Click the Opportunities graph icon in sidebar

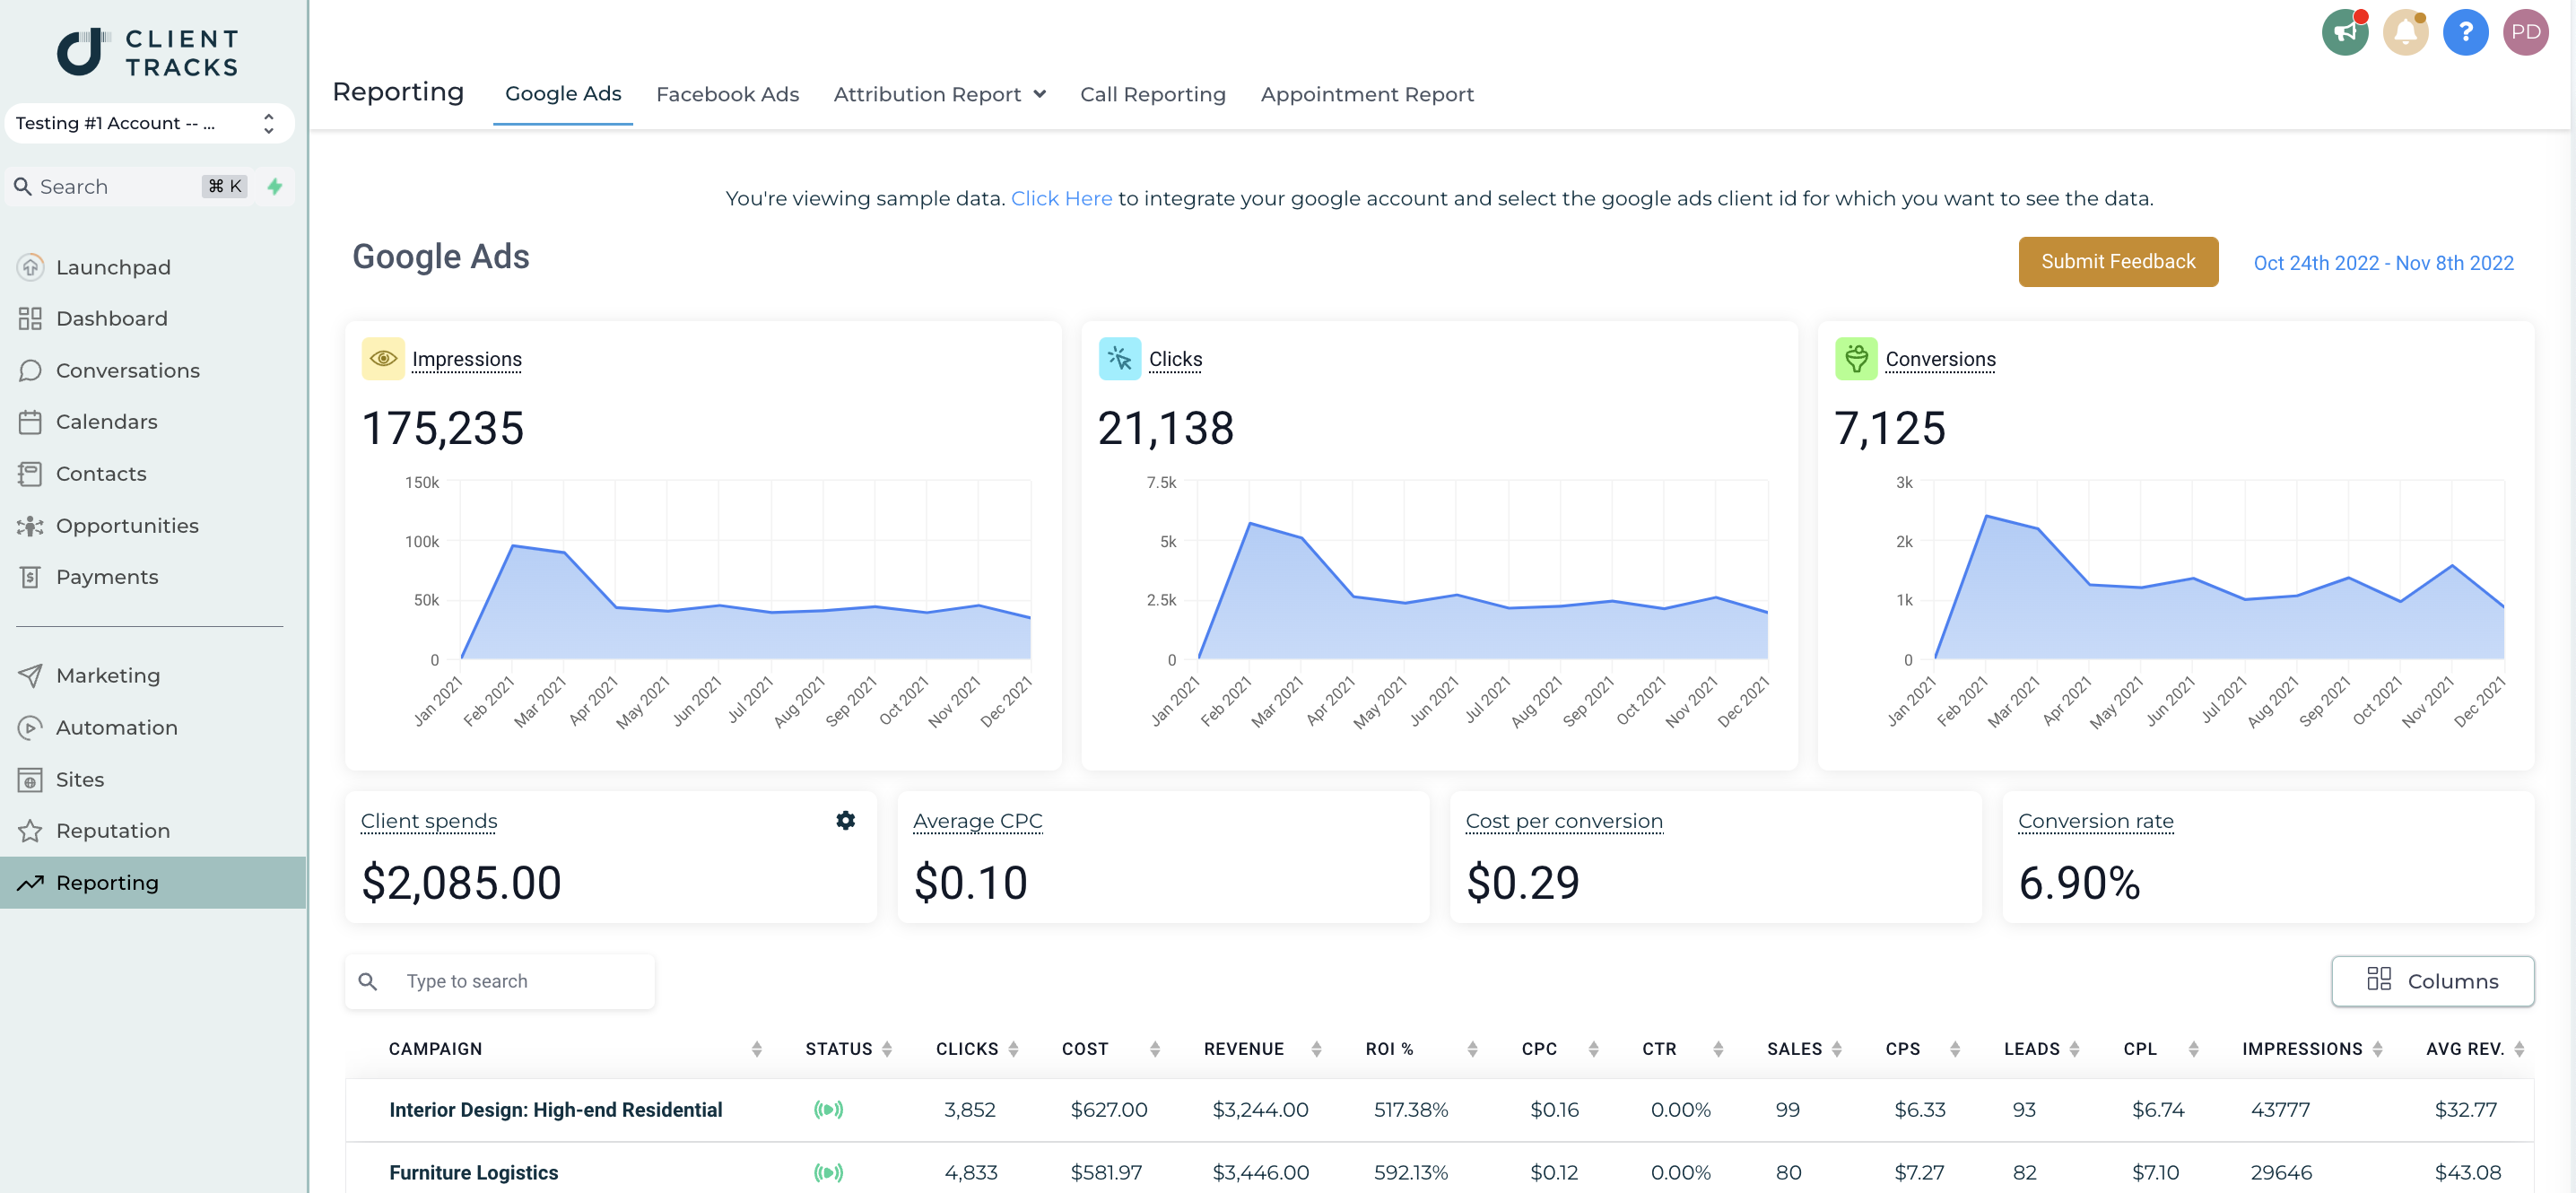click(30, 526)
